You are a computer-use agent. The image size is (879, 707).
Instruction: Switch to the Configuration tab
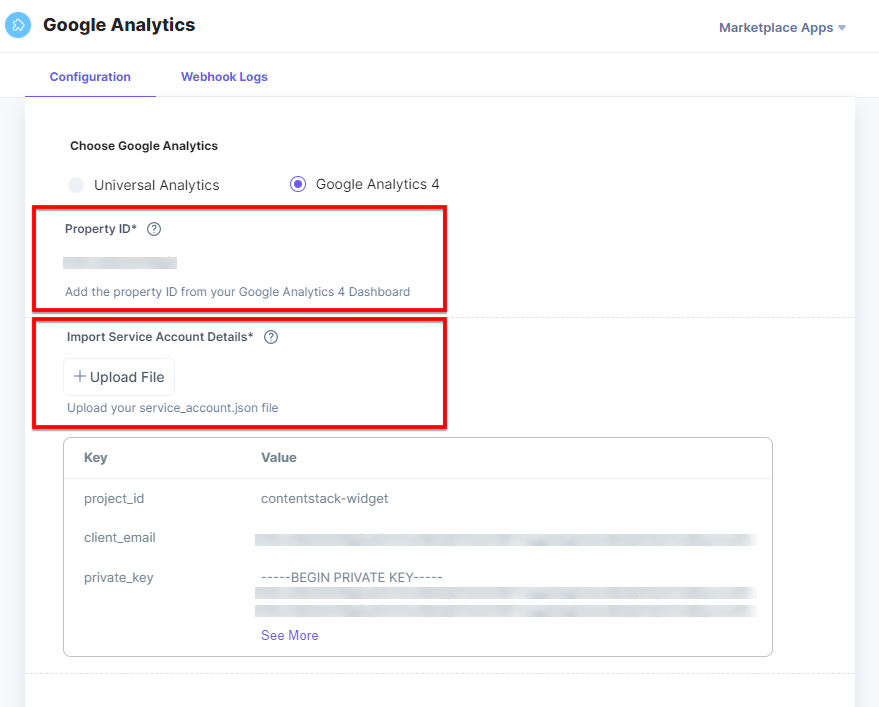click(x=90, y=76)
